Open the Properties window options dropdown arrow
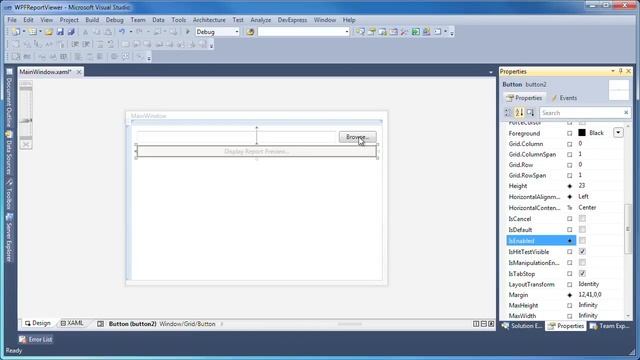640x360 pixels. [613, 71]
